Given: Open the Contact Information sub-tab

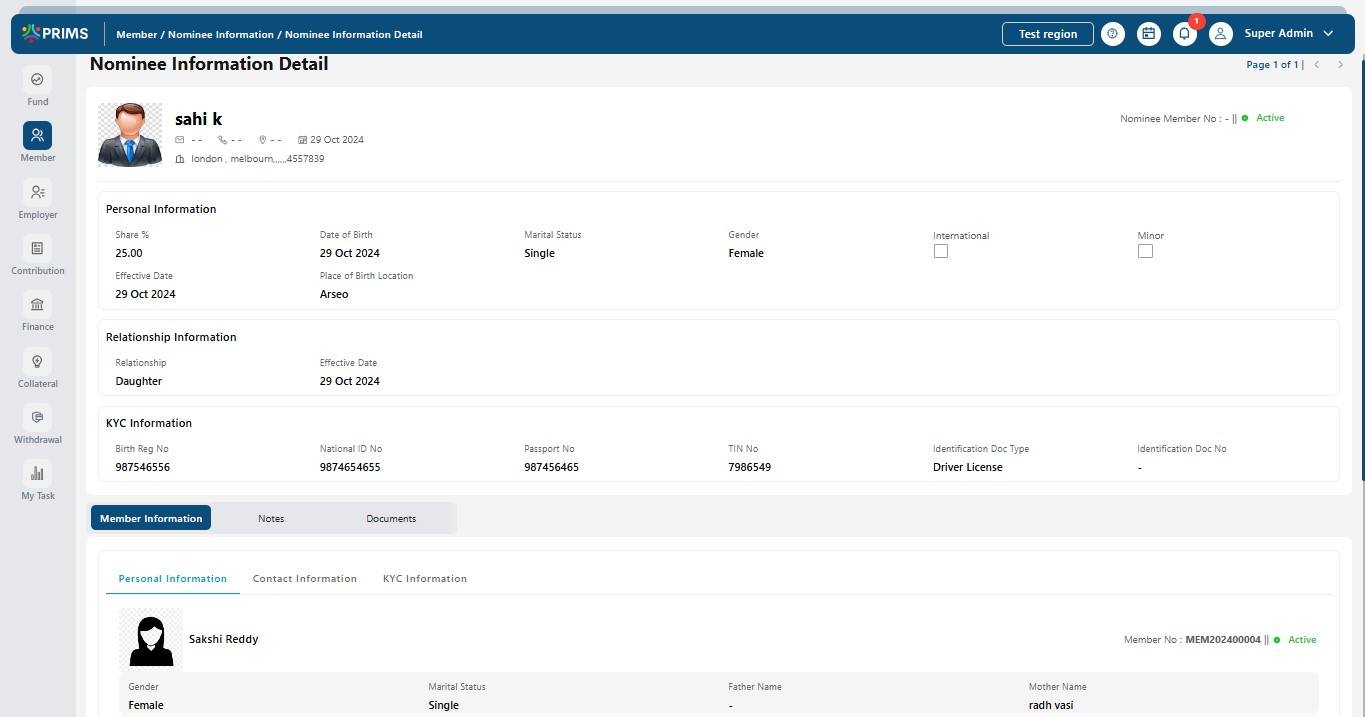Looking at the screenshot, I should tap(305, 579).
